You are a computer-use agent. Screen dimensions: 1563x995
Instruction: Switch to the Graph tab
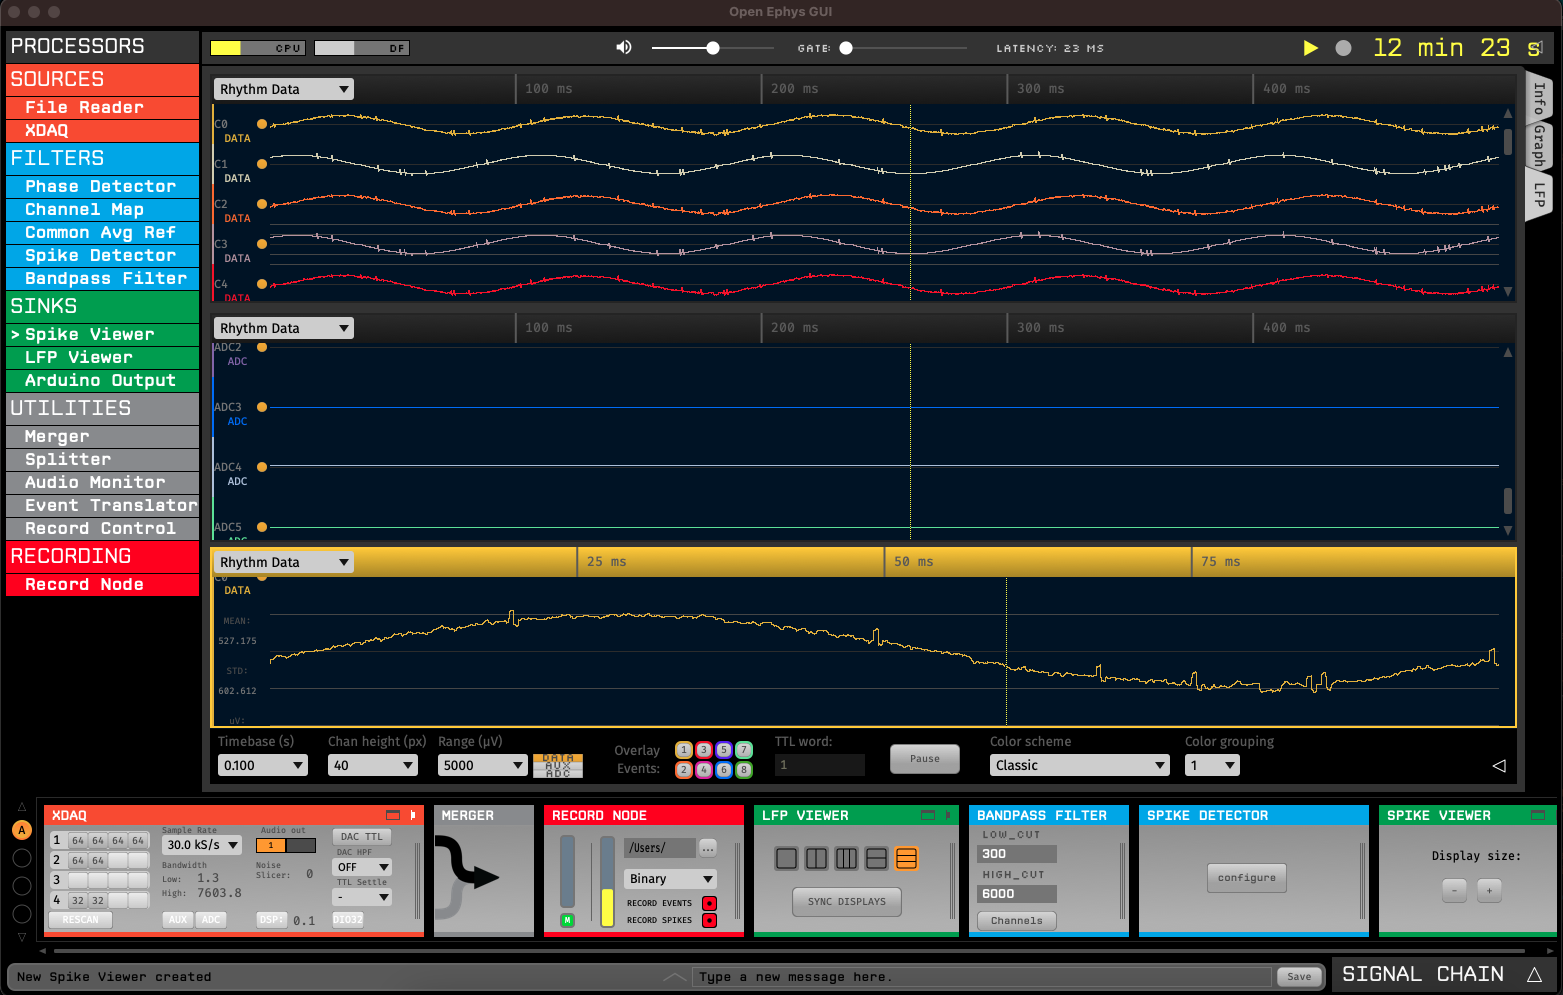click(x=1540, y=146)
